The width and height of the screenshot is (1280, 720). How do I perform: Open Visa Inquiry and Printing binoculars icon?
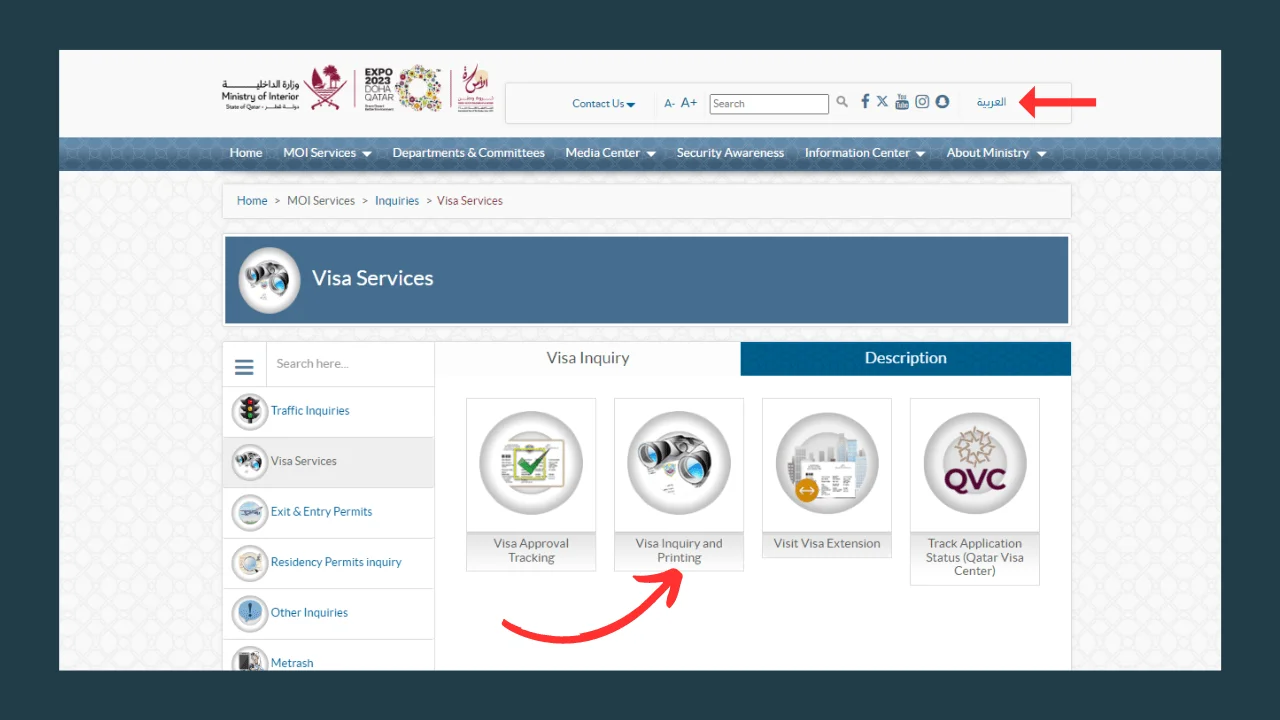pos(679,464)
